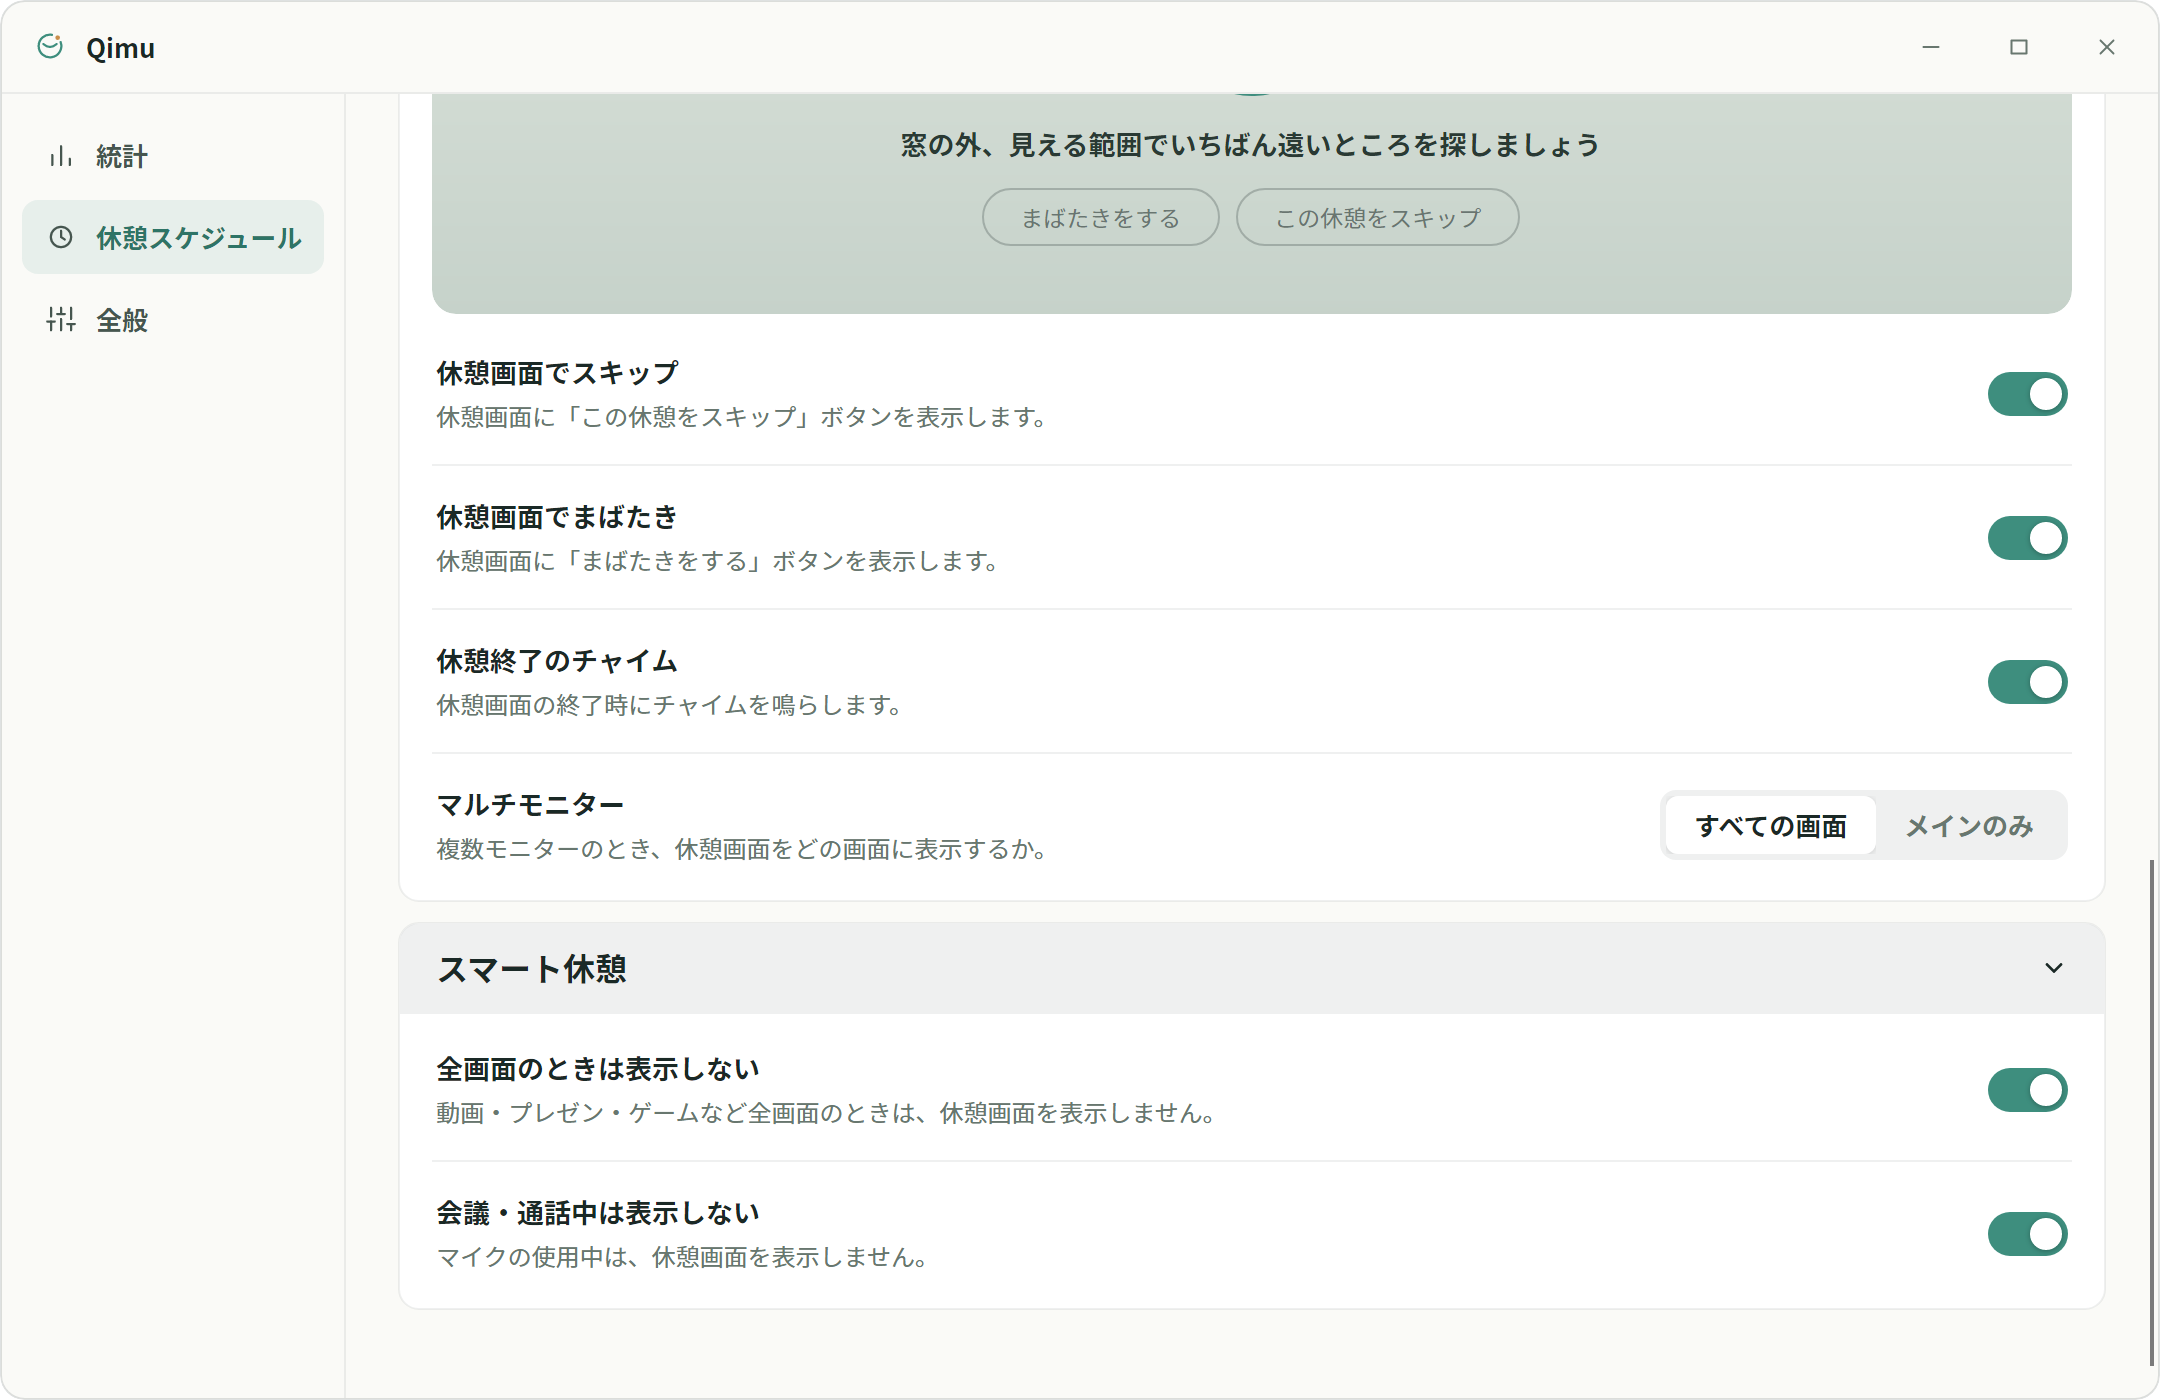Screen dimensions: 2160x1400
Task: Click the まばたきをする preview button
Action: point(1100,217)
